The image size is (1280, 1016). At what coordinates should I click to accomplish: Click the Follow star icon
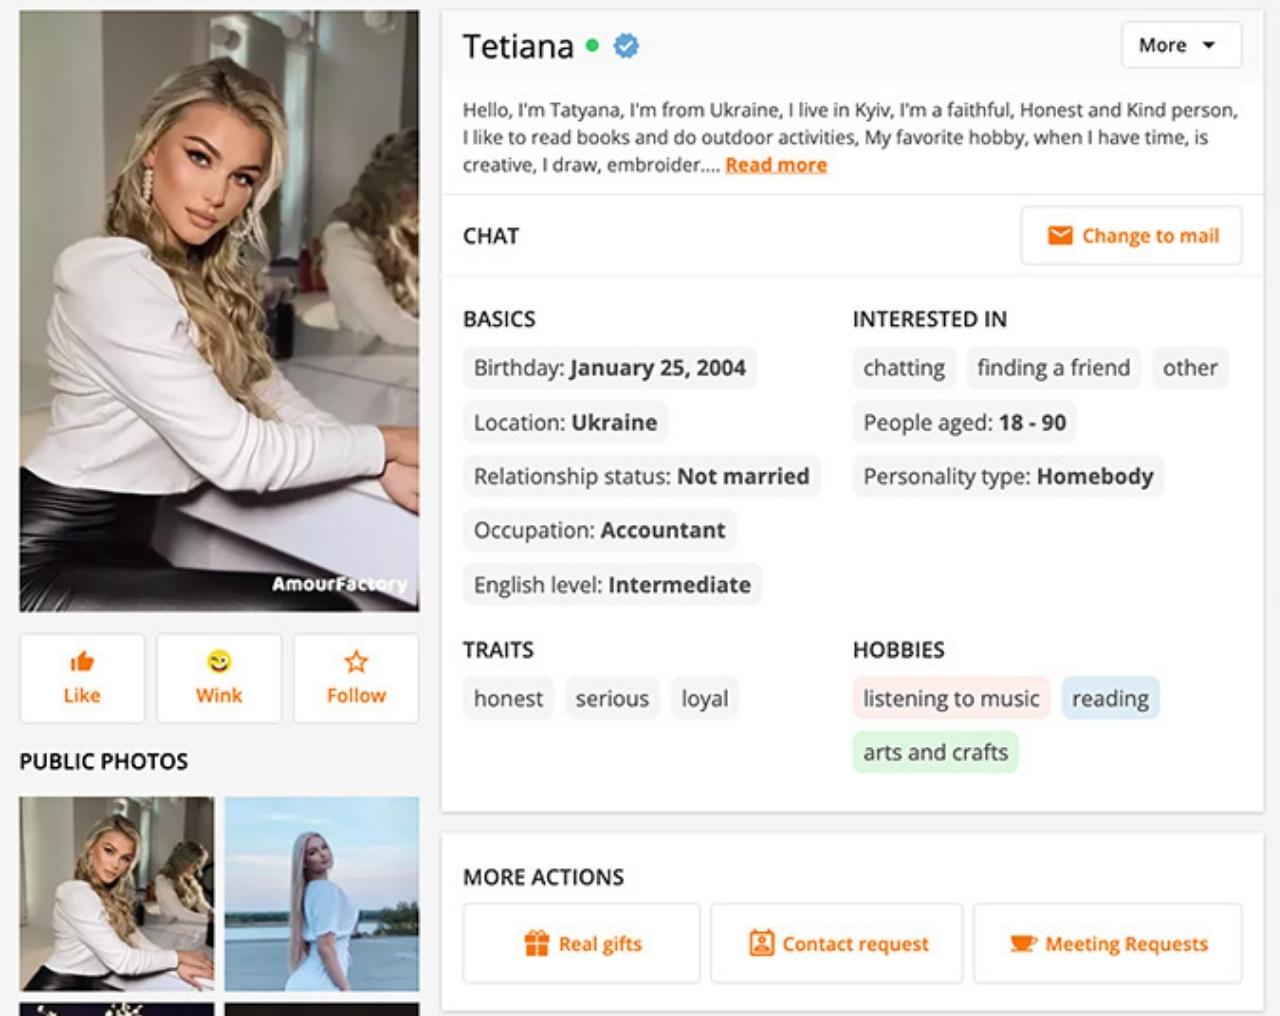pos(356,659)
